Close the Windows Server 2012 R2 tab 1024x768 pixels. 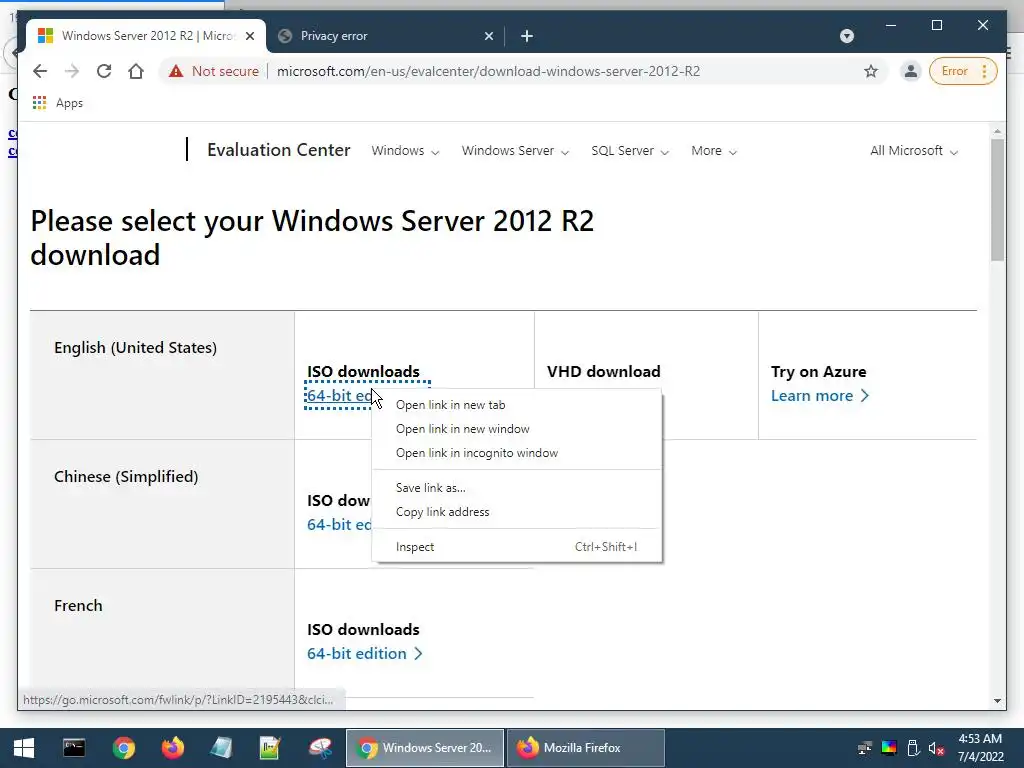pyautogui.click(x=249, y=36)
